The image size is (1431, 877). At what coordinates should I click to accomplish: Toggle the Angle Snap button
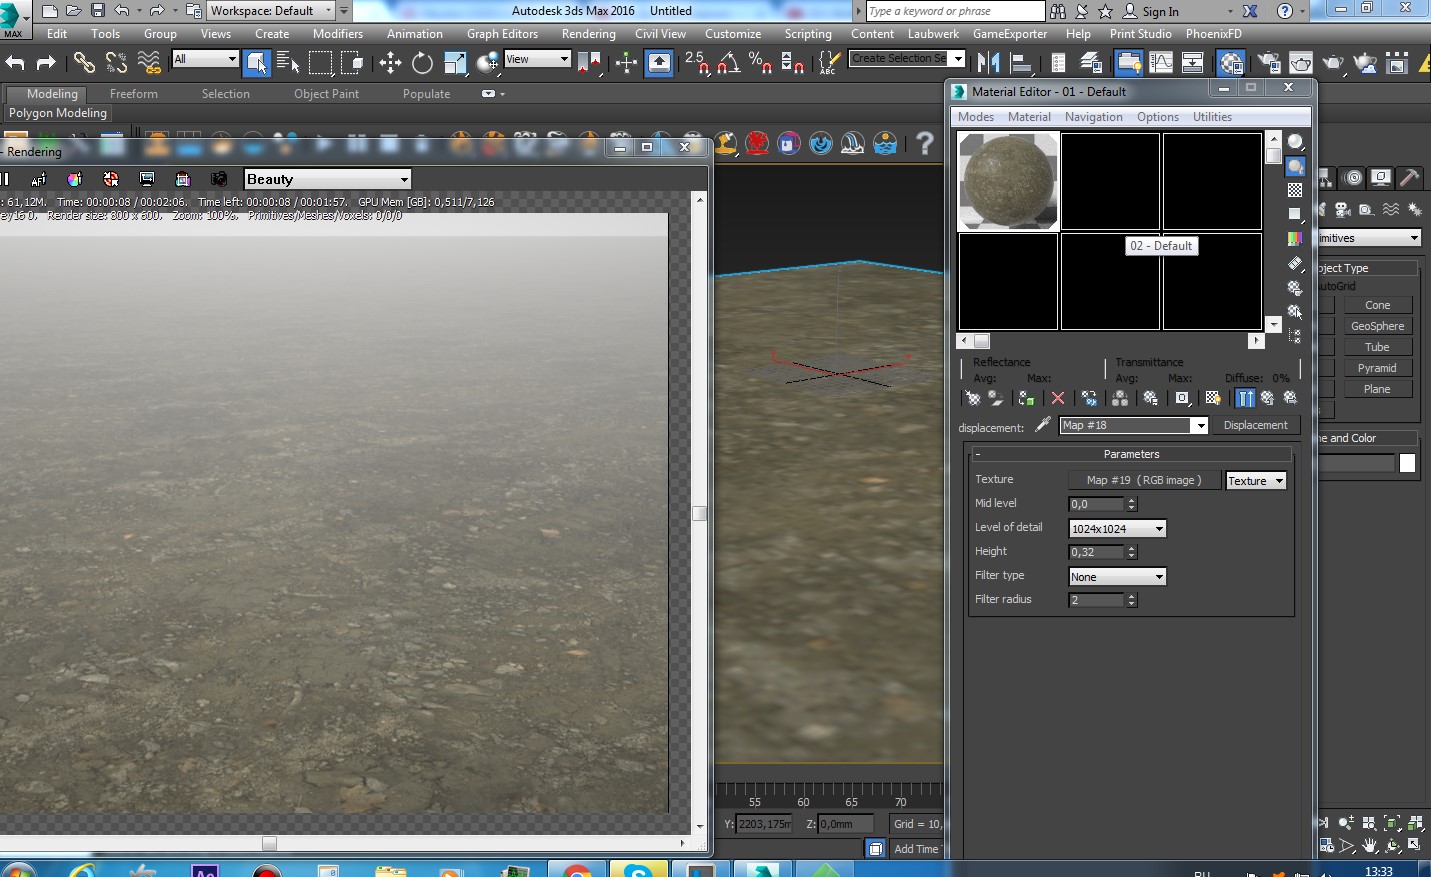728,63
